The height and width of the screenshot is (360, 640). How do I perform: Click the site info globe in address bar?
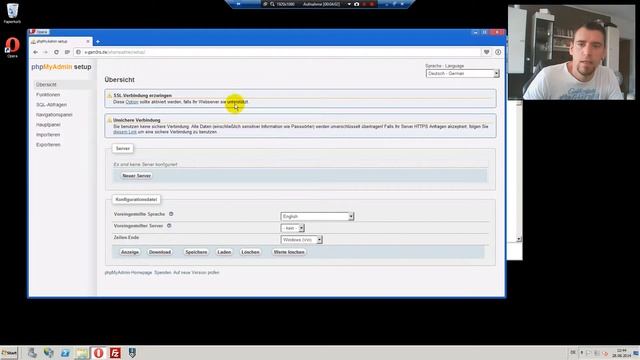click(x=78, y=52)
